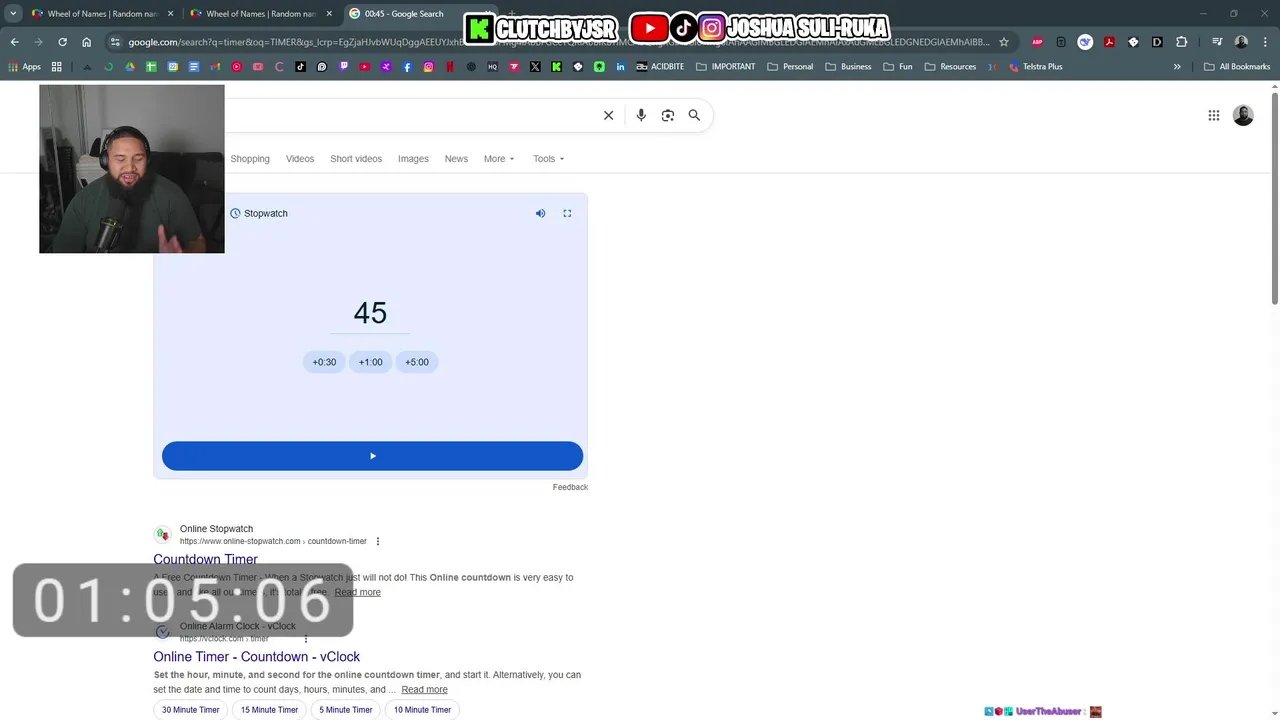Open the Telstra Plus bookmark

(1035, 67)
